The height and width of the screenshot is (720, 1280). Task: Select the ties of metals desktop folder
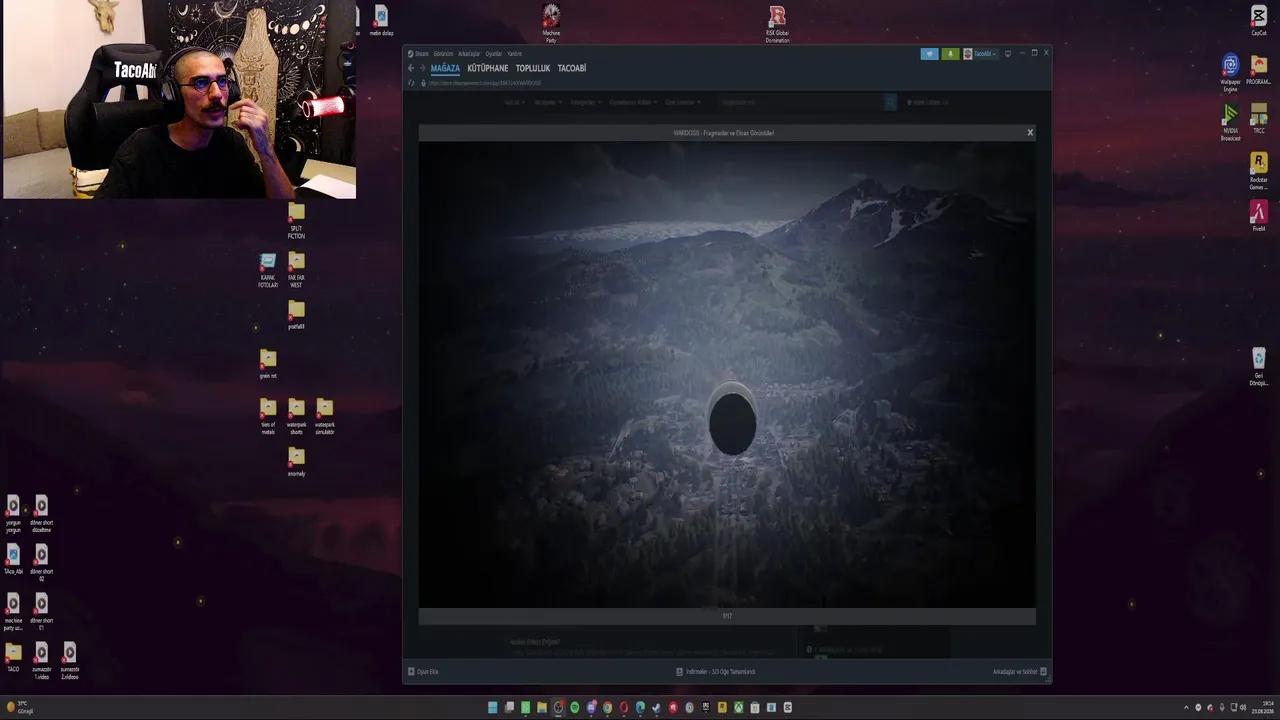(268, 417)
